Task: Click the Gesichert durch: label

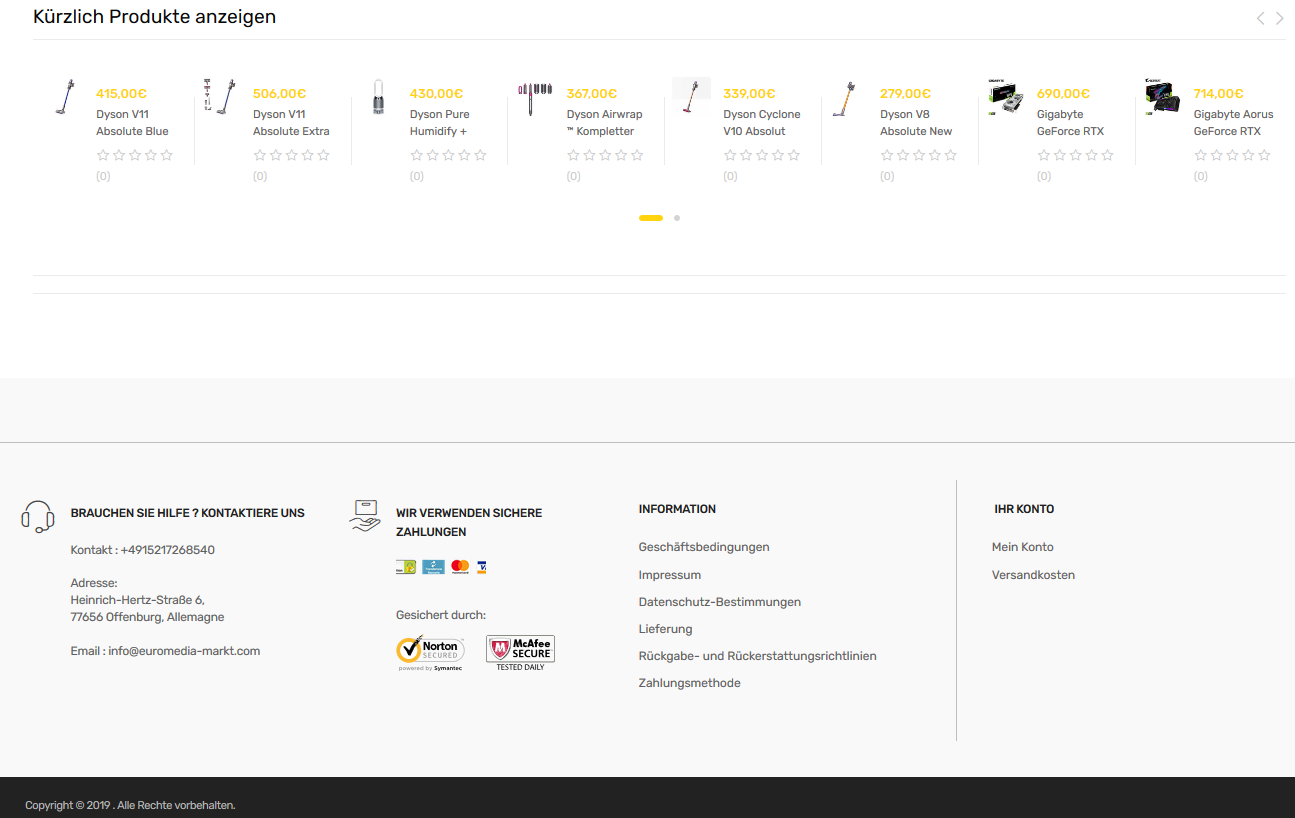Action: (441, 615)
